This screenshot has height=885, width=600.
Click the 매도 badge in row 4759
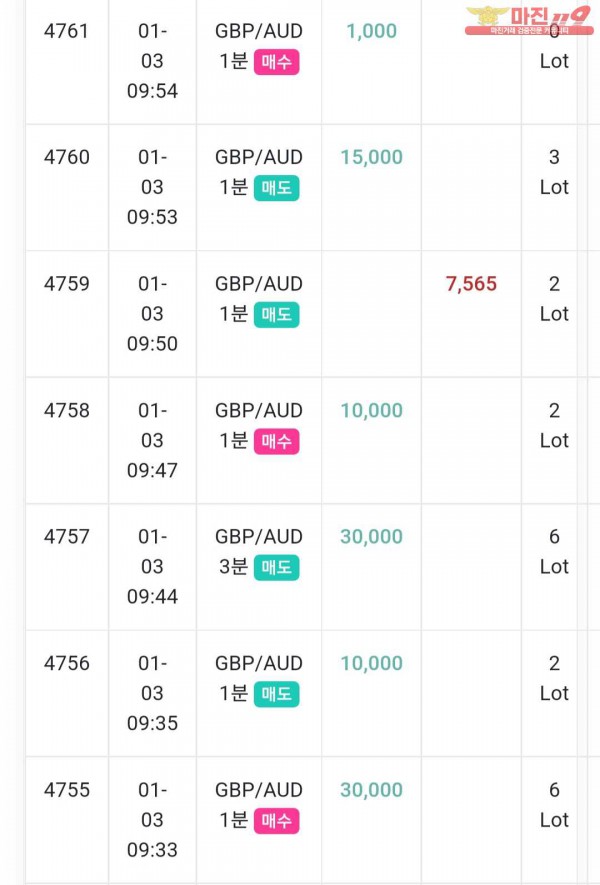277,314
